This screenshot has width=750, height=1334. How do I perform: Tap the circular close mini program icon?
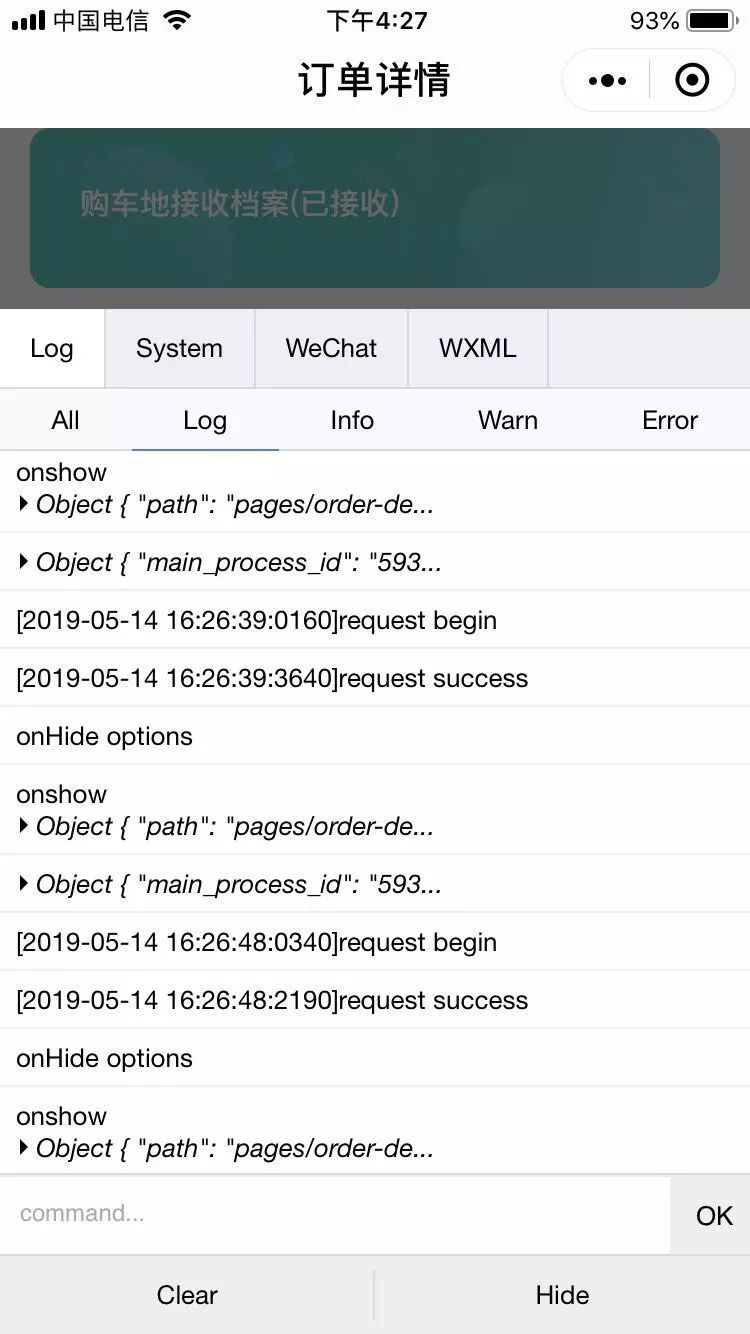692,80
